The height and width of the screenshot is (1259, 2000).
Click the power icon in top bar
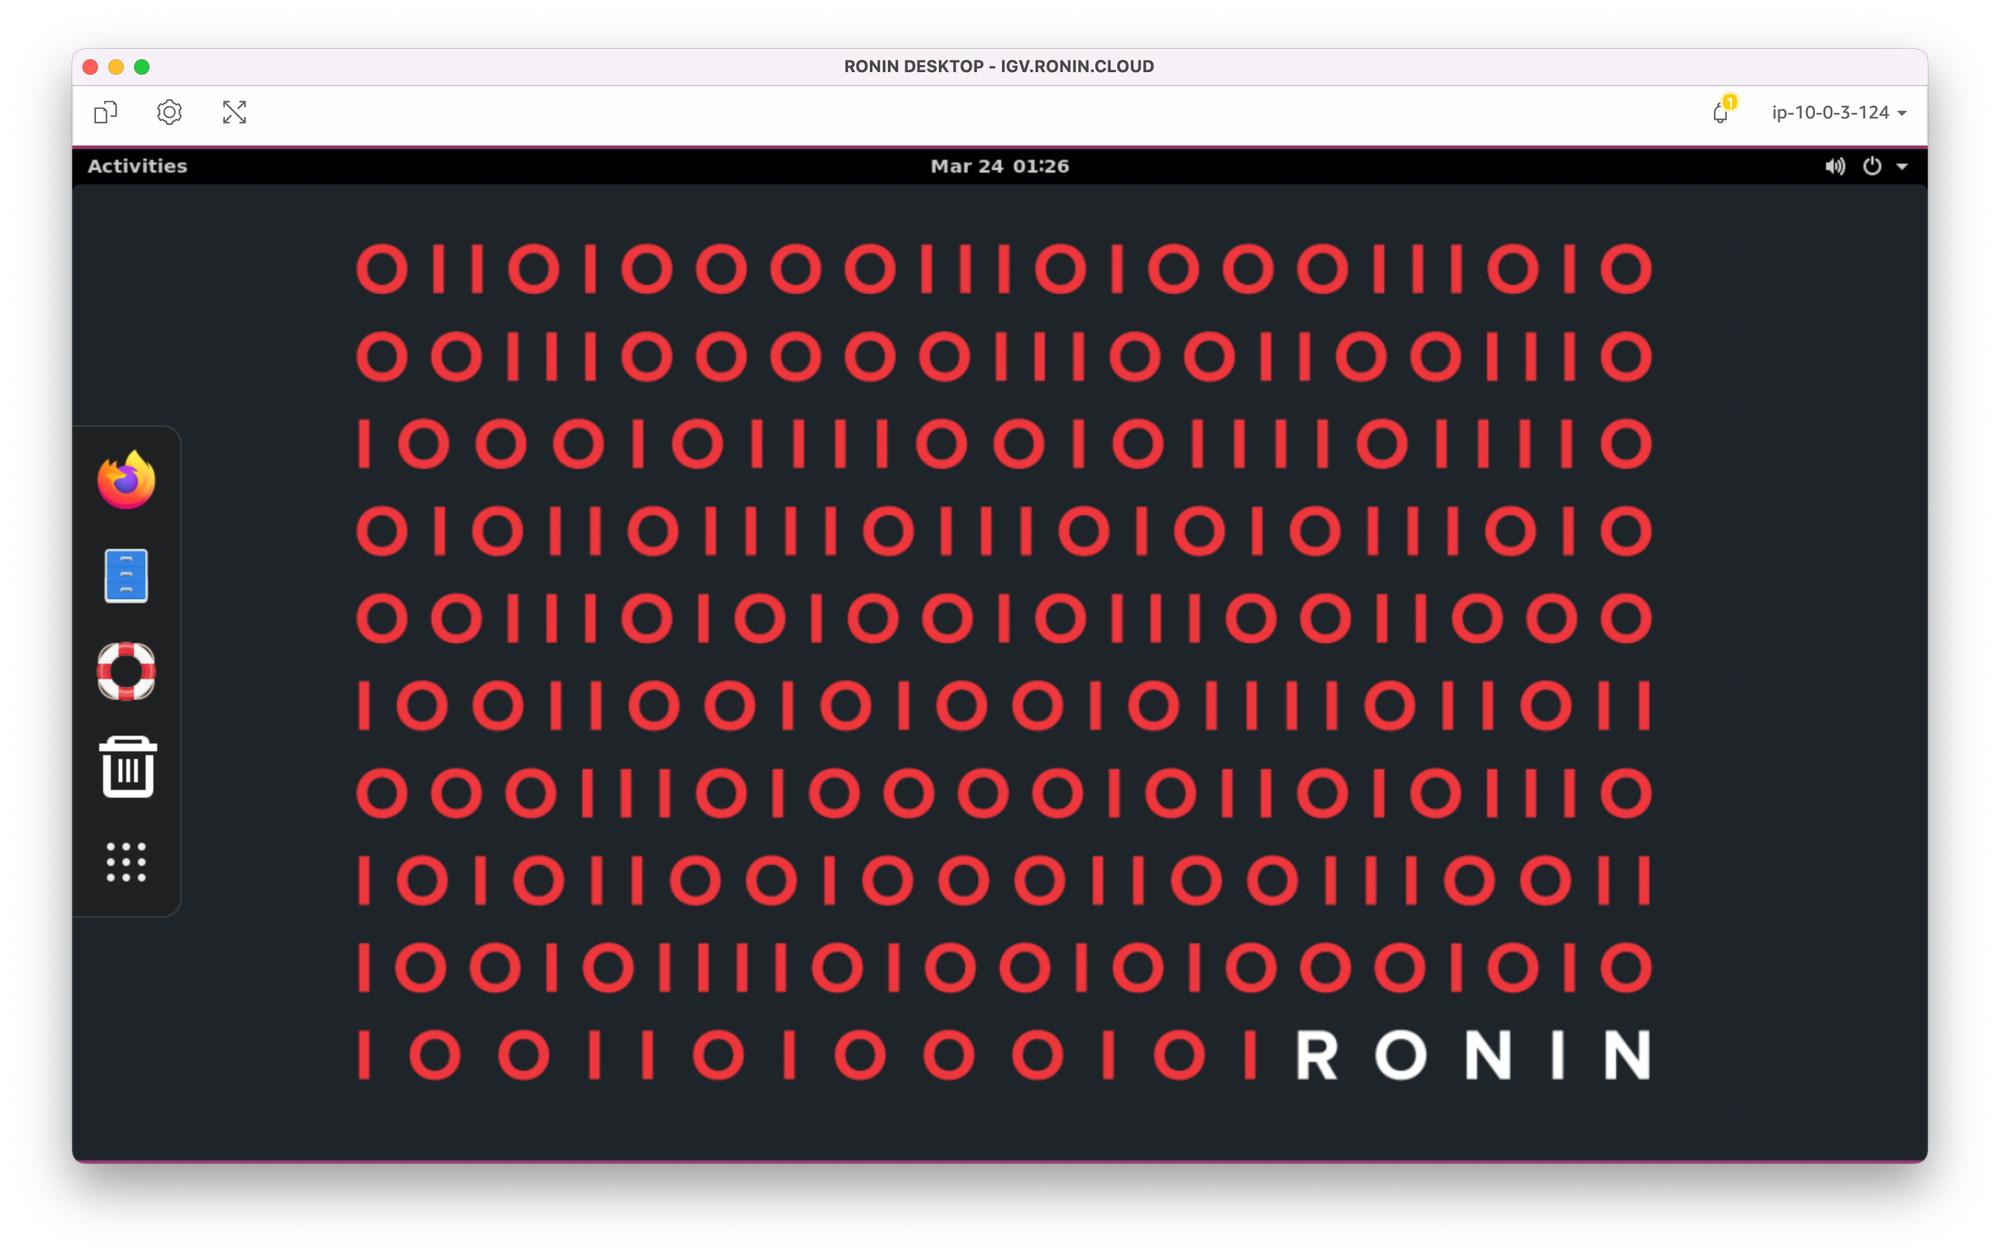[1872, 166]
